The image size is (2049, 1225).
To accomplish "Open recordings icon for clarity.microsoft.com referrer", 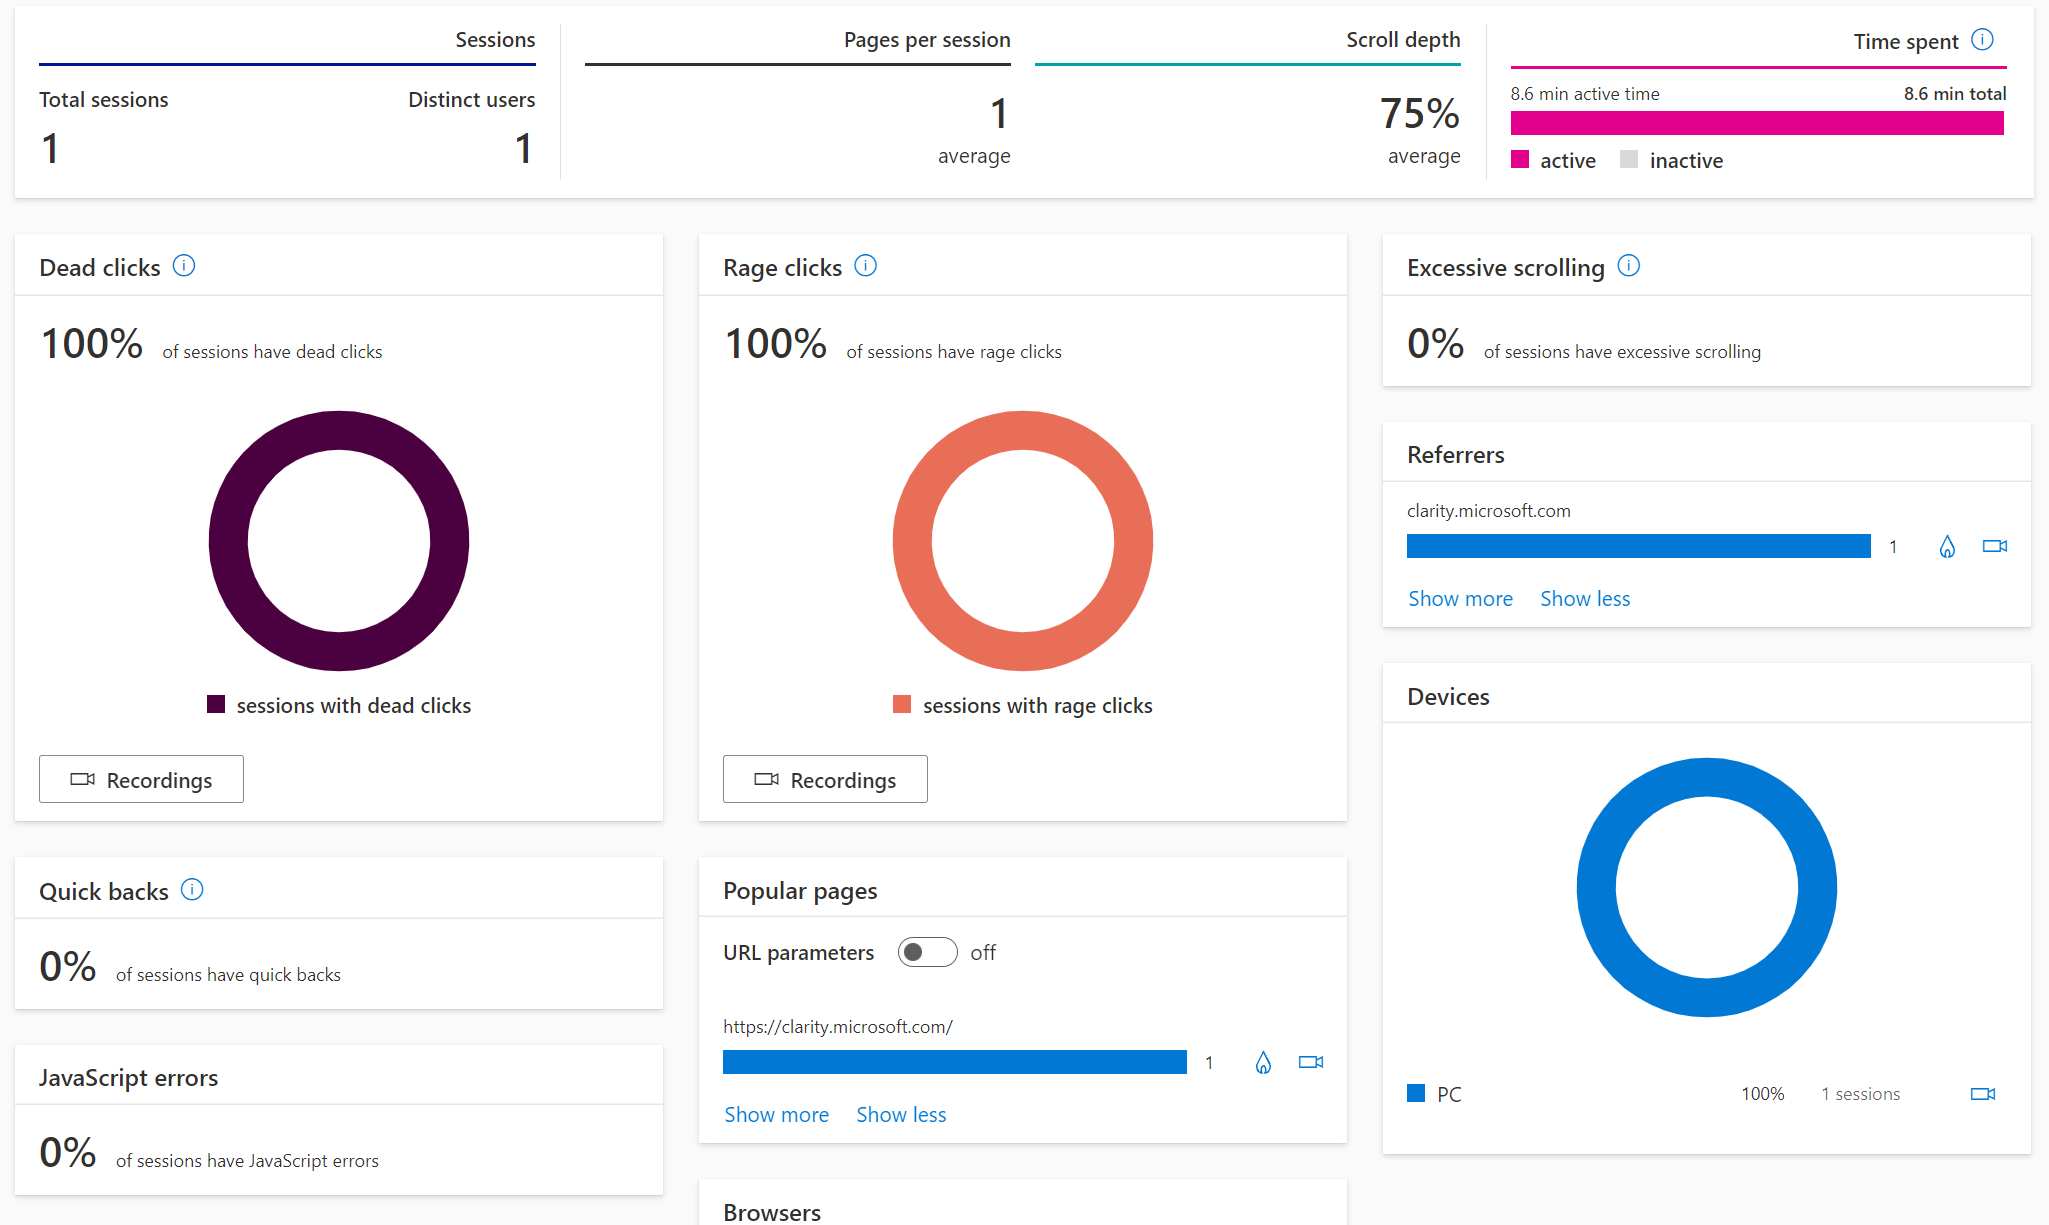I will coord(1995,546).
